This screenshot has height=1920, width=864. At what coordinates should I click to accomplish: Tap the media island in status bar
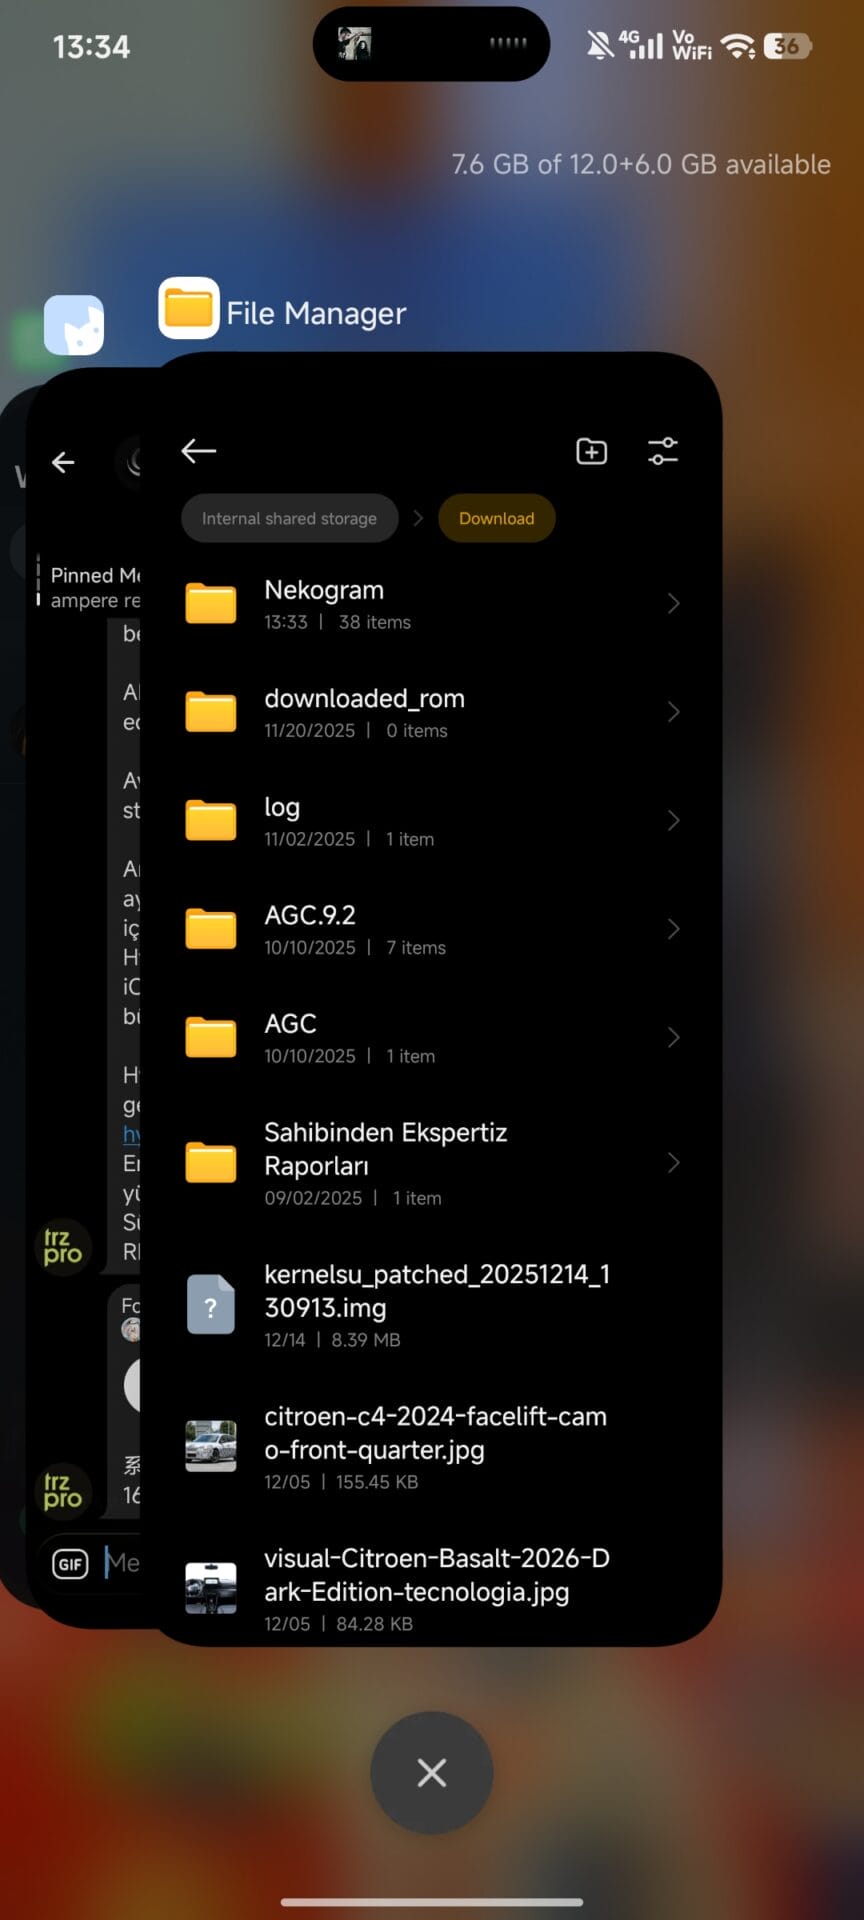(431, 44)
